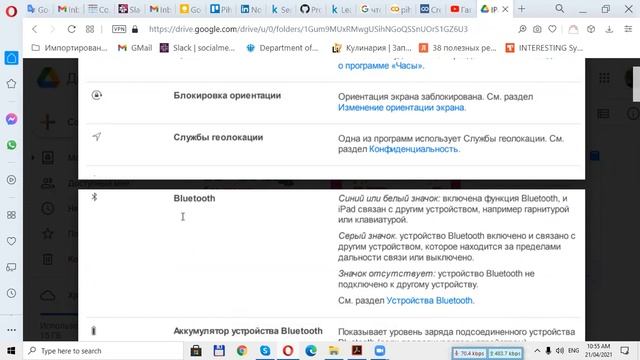Take a snapshot with the camera icon
Image resolution: width=640 pixels, height=360 pixels.
(x=537, y=29)
